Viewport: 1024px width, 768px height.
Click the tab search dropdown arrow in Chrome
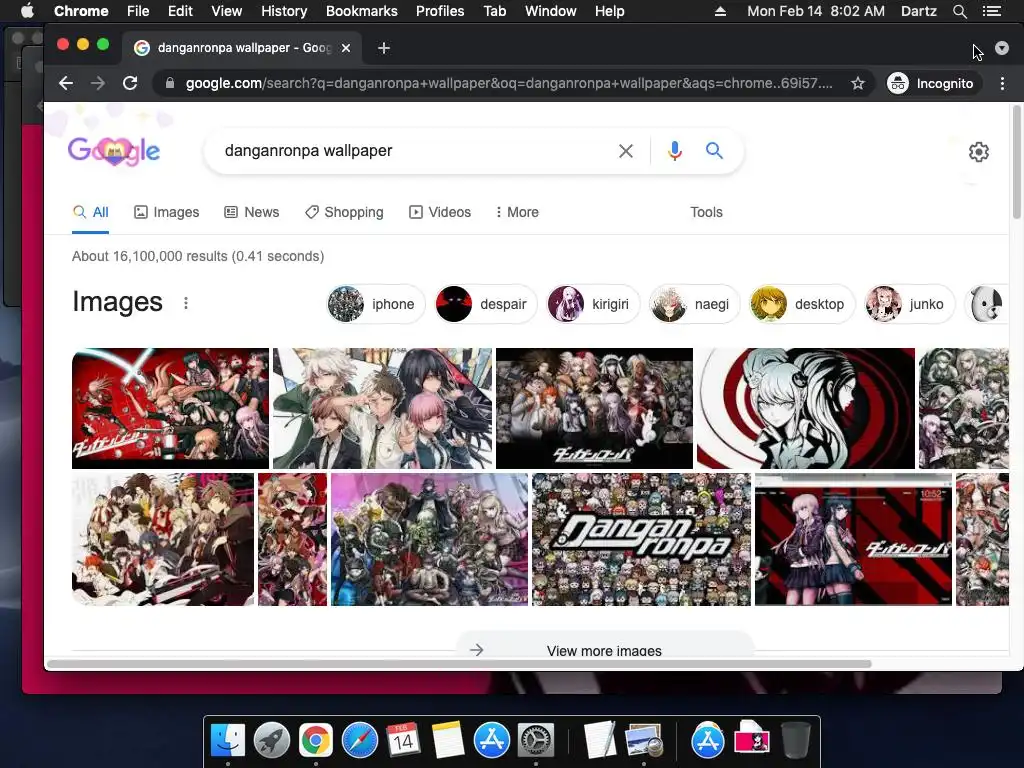pos(1002,48)
